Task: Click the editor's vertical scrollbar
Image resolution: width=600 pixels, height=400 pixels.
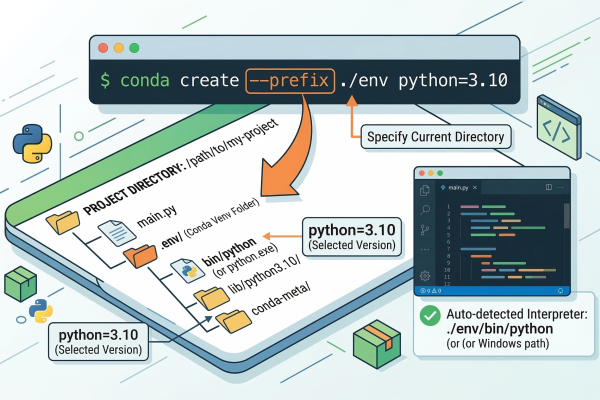Action: click(567, 215)
